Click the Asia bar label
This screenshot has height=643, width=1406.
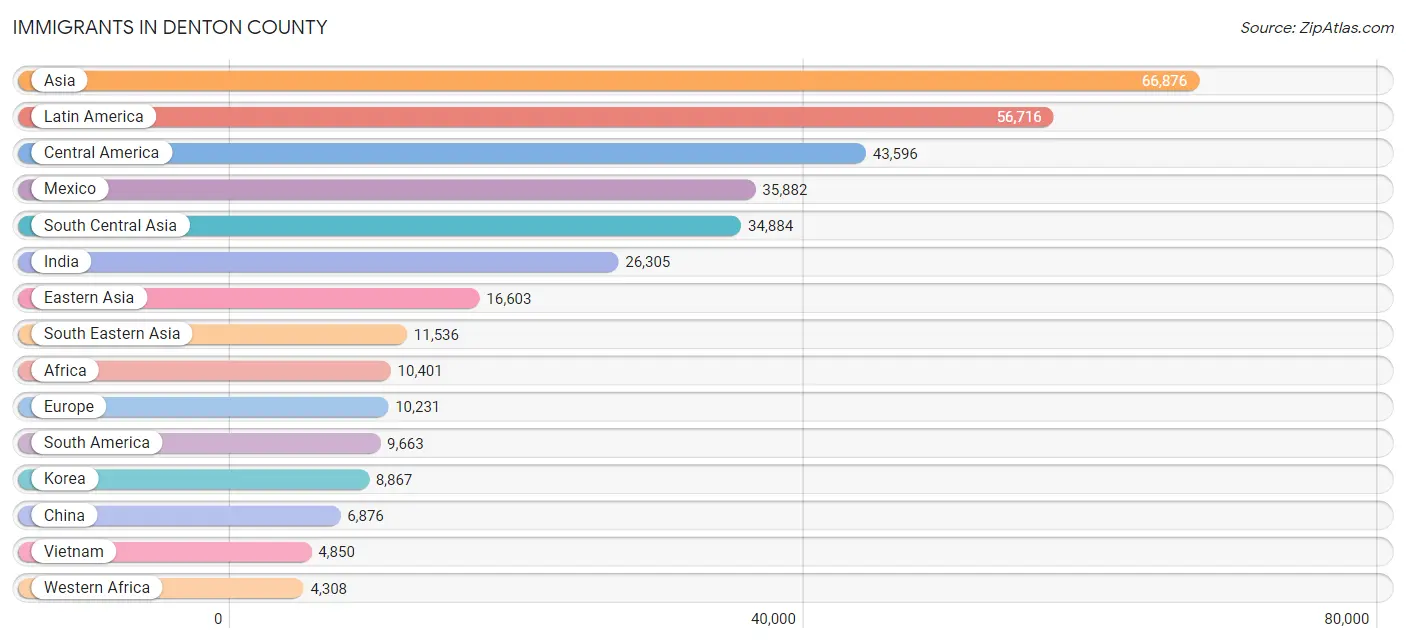pos(60,80)
